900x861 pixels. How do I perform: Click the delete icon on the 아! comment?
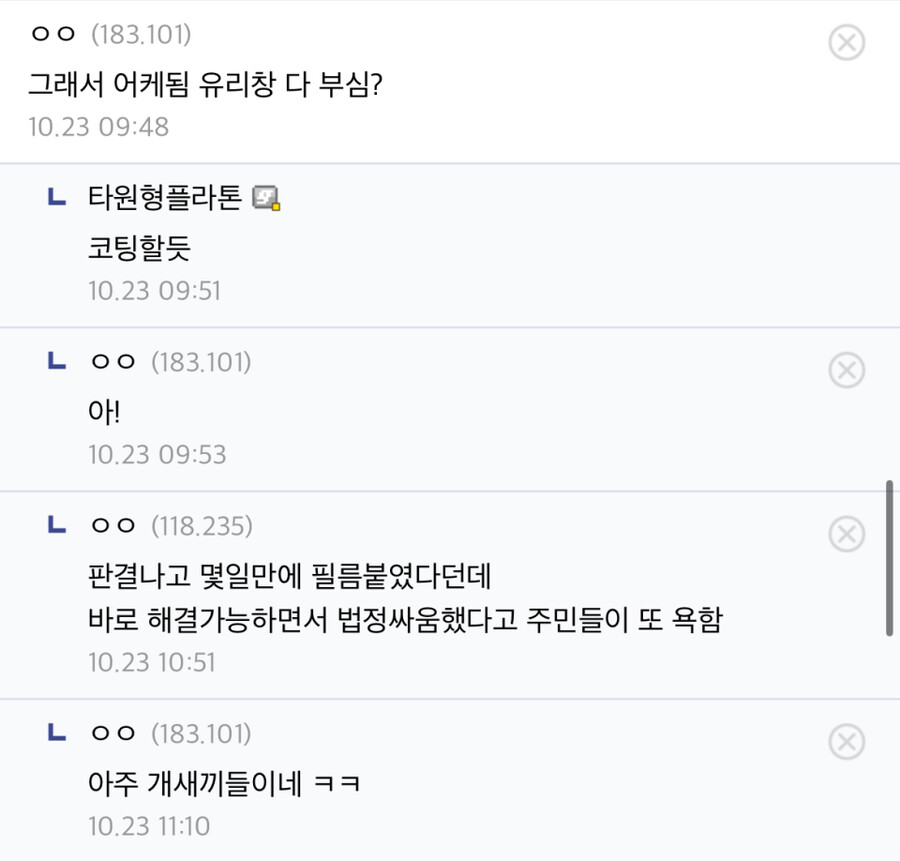[x=847, y=370]
